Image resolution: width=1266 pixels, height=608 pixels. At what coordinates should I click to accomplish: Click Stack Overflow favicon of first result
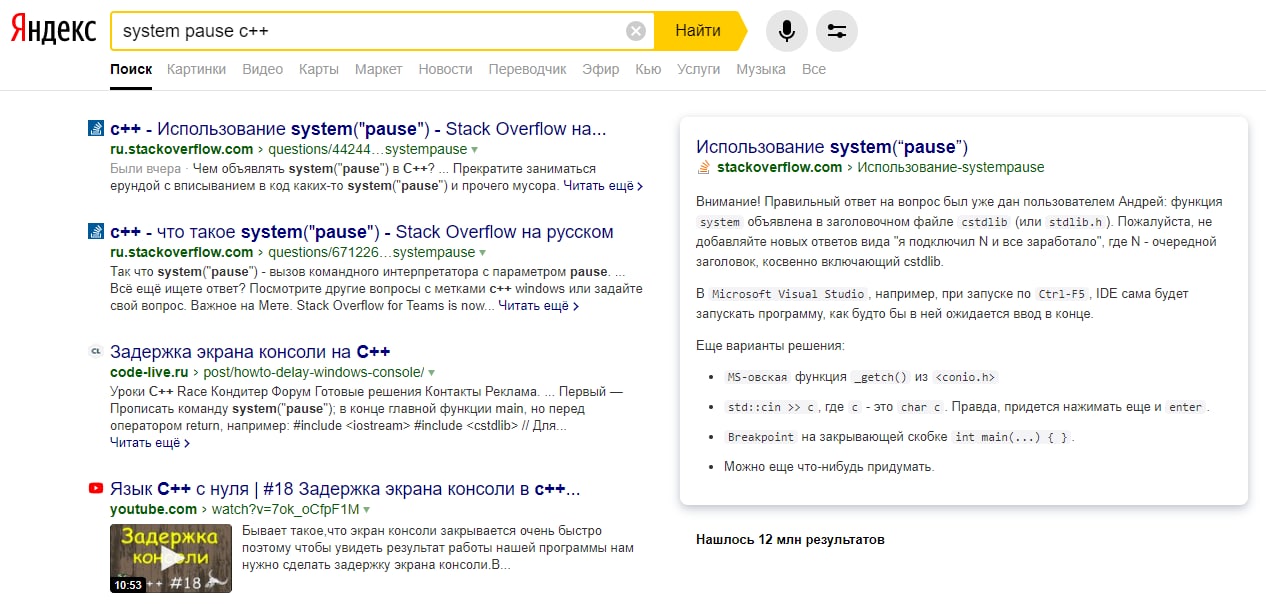pos(96,129)
